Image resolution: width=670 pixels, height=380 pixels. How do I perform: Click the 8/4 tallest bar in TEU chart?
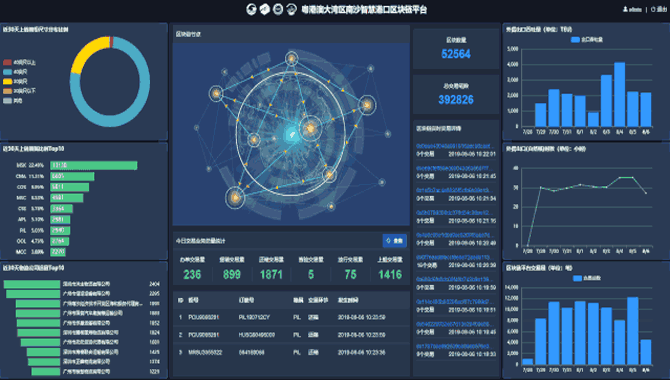click(x=620, y=94)
